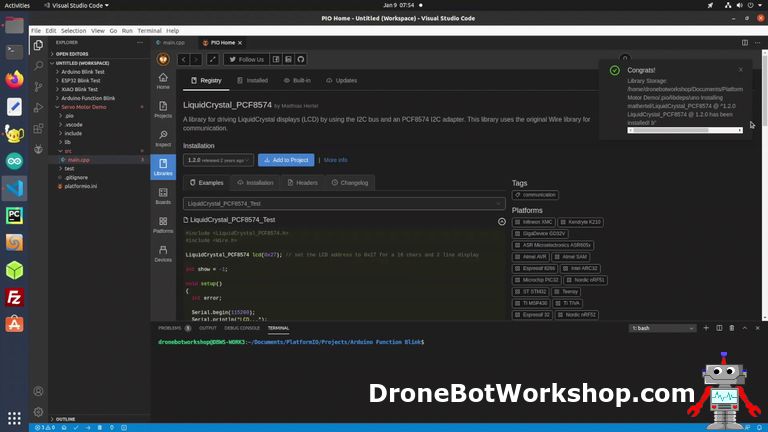Navigate back in PIO Home toolbar

[x=184, y=59]
